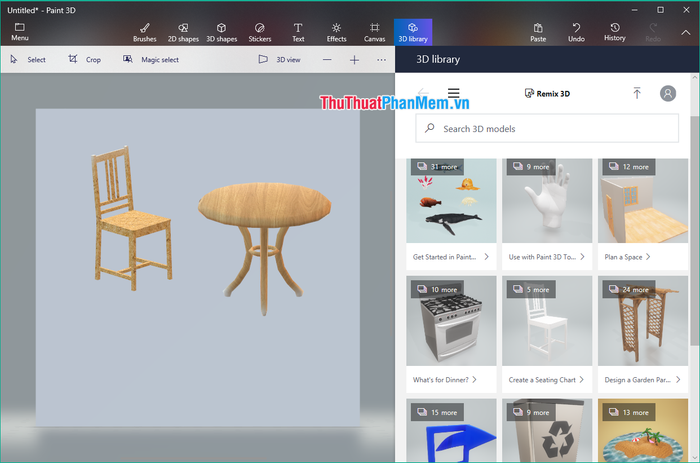Open the blue flag model thumbnail

pos(451,430)
